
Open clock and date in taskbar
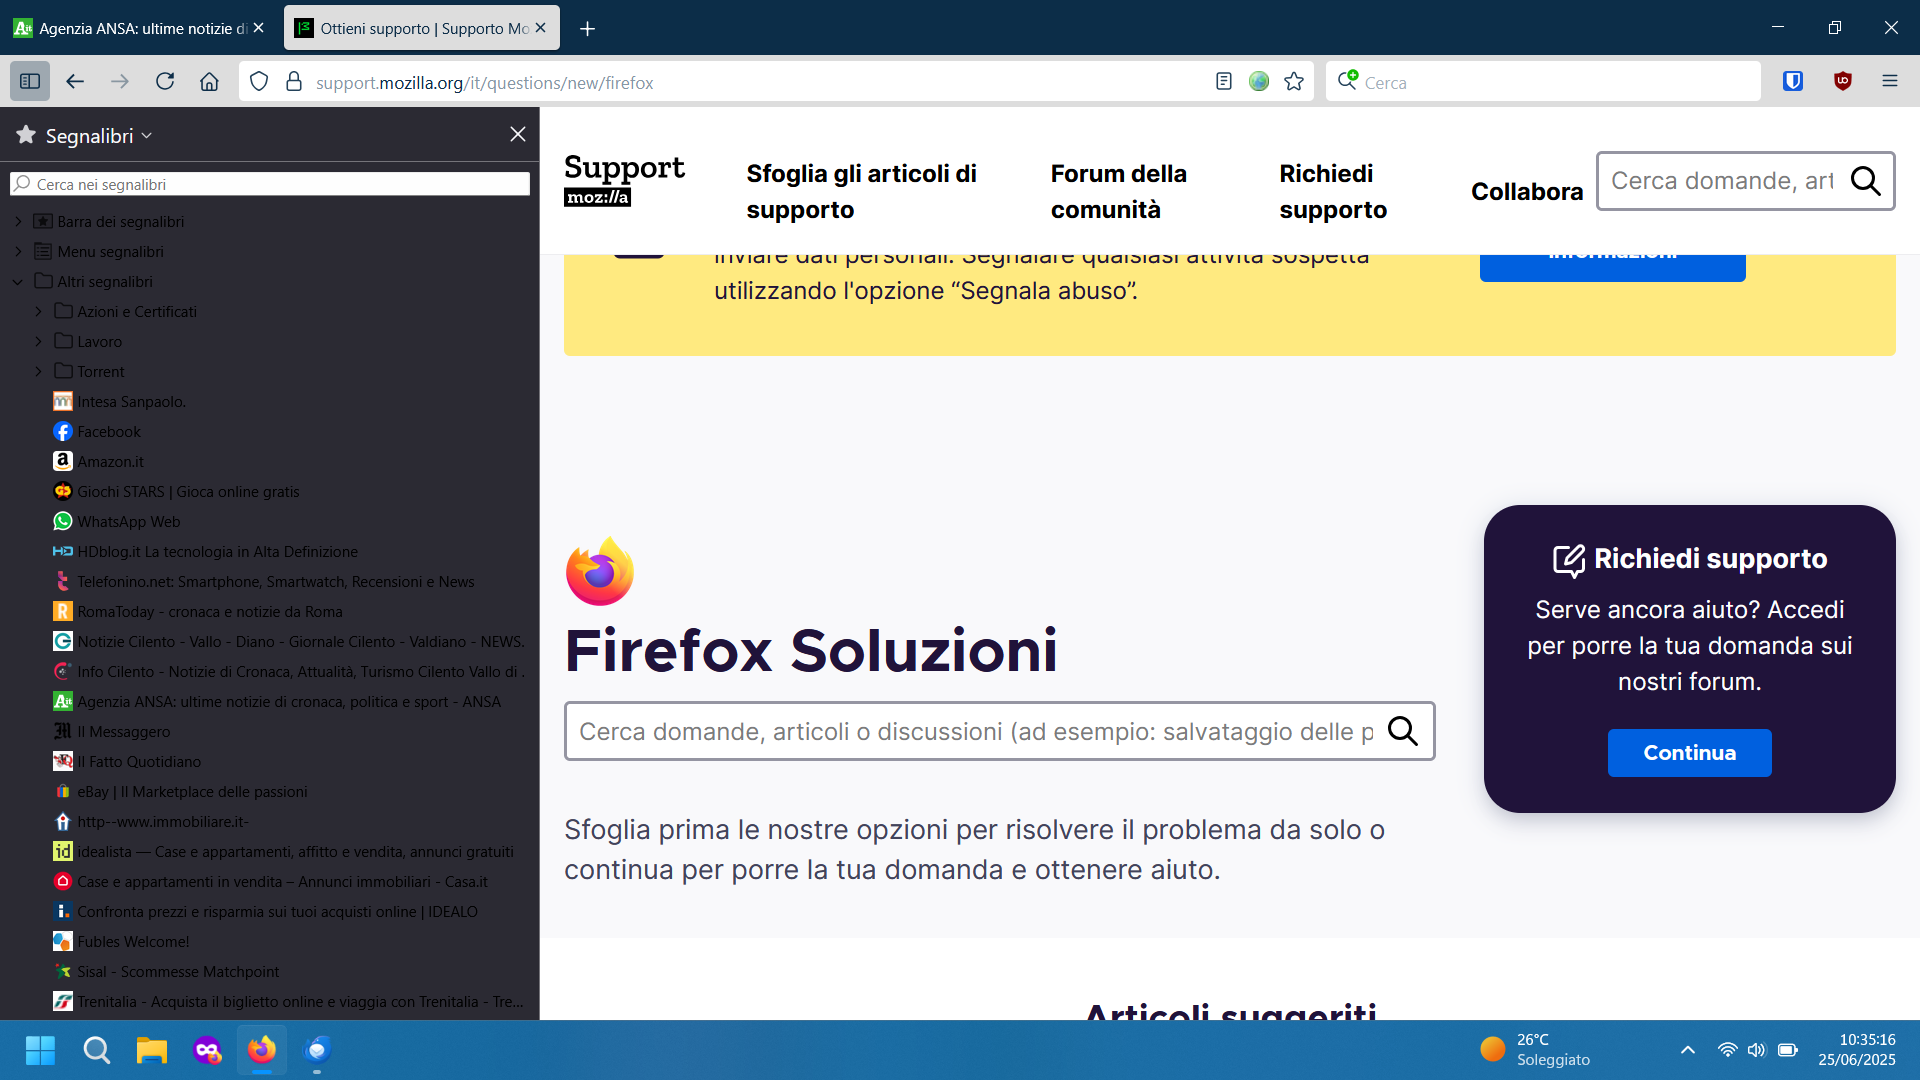pos(1856,1050)
